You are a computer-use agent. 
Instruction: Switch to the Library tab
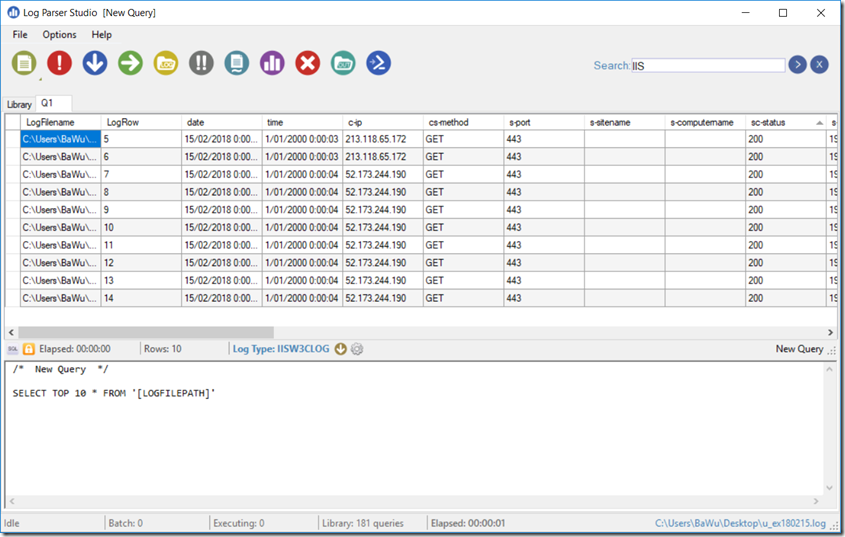click(x=19, y=105)
